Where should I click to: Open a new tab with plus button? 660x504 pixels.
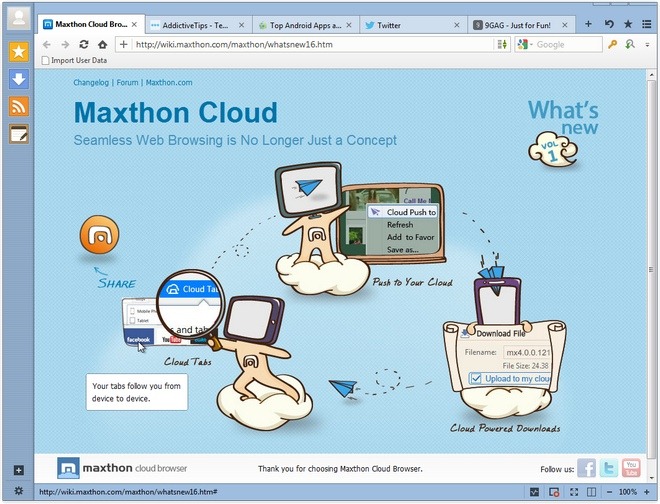pyautogui.click(x=588, y=24)
